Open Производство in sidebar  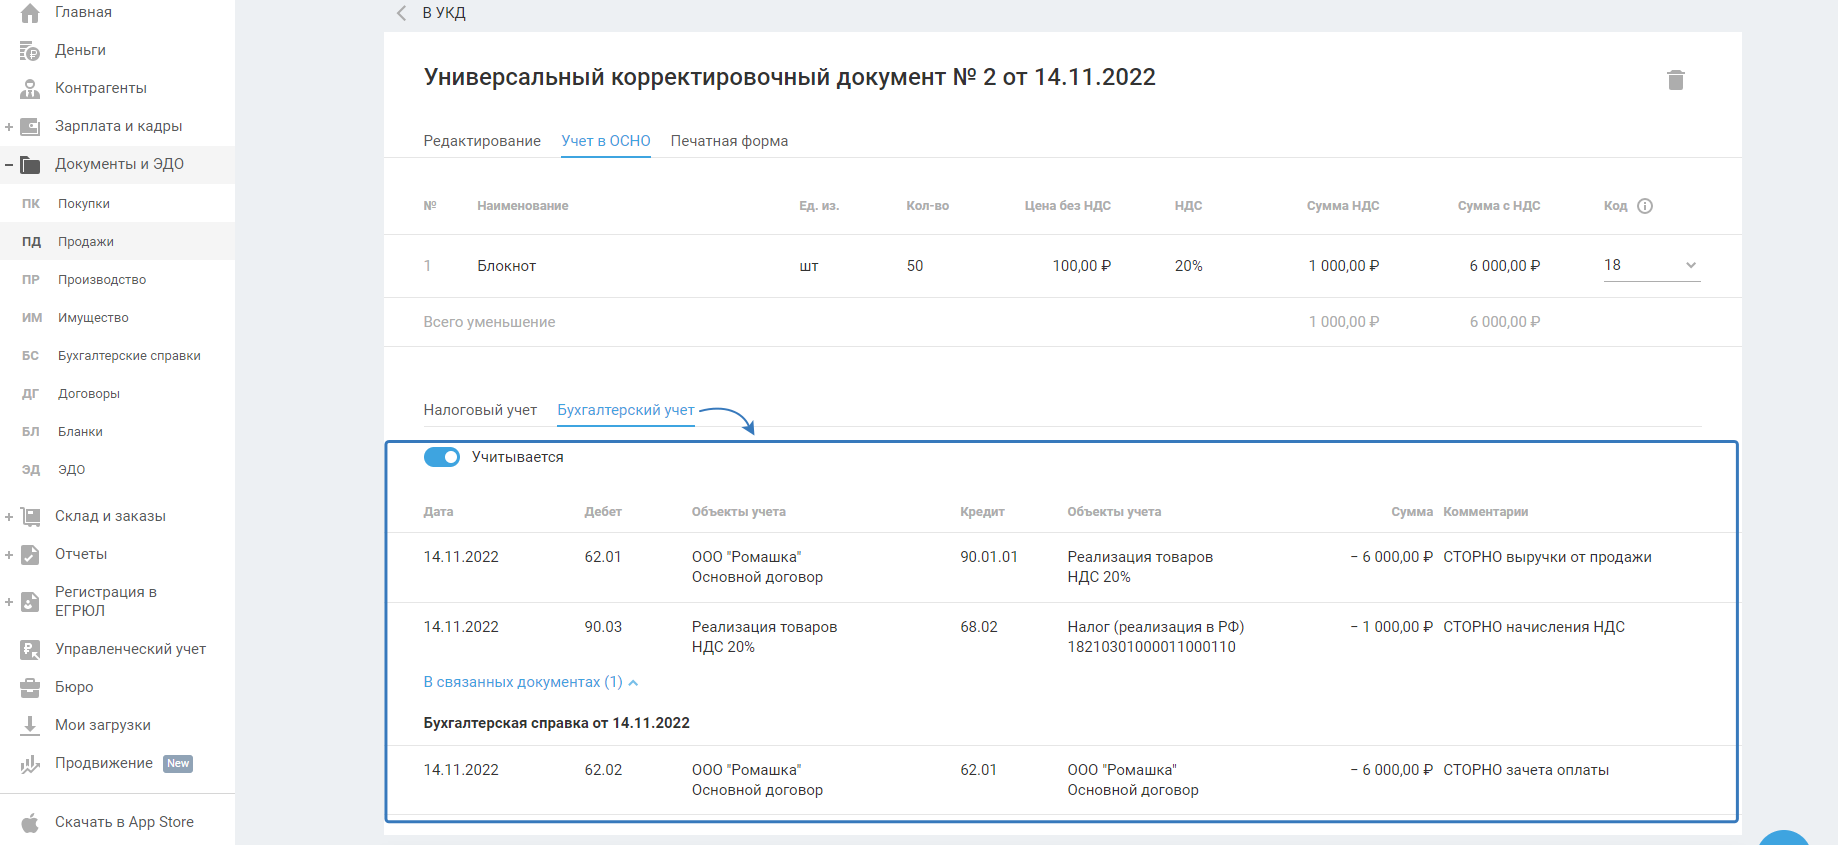tap(102, 280)
